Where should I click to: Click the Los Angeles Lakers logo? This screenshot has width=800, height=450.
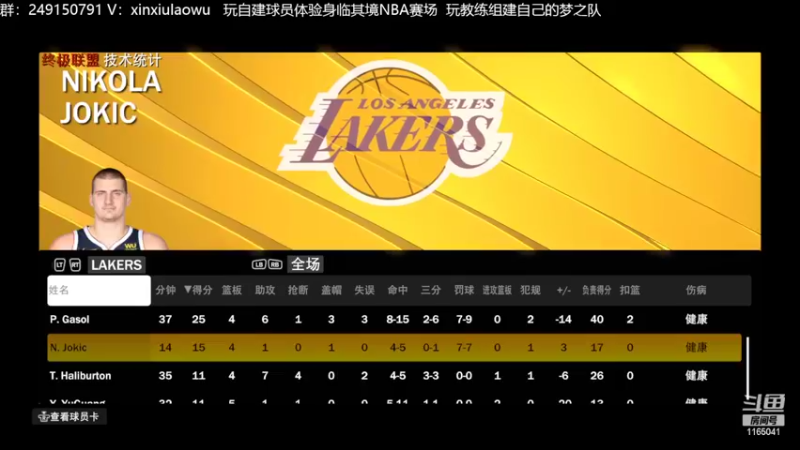click(395, 133)
